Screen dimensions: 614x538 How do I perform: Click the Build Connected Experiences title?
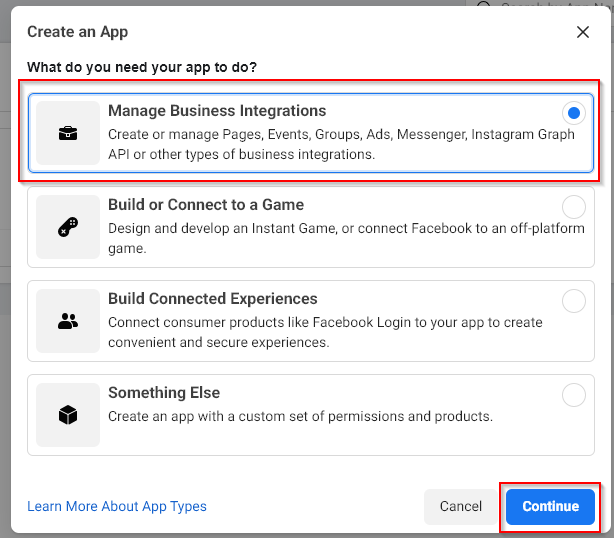point(213,299)
